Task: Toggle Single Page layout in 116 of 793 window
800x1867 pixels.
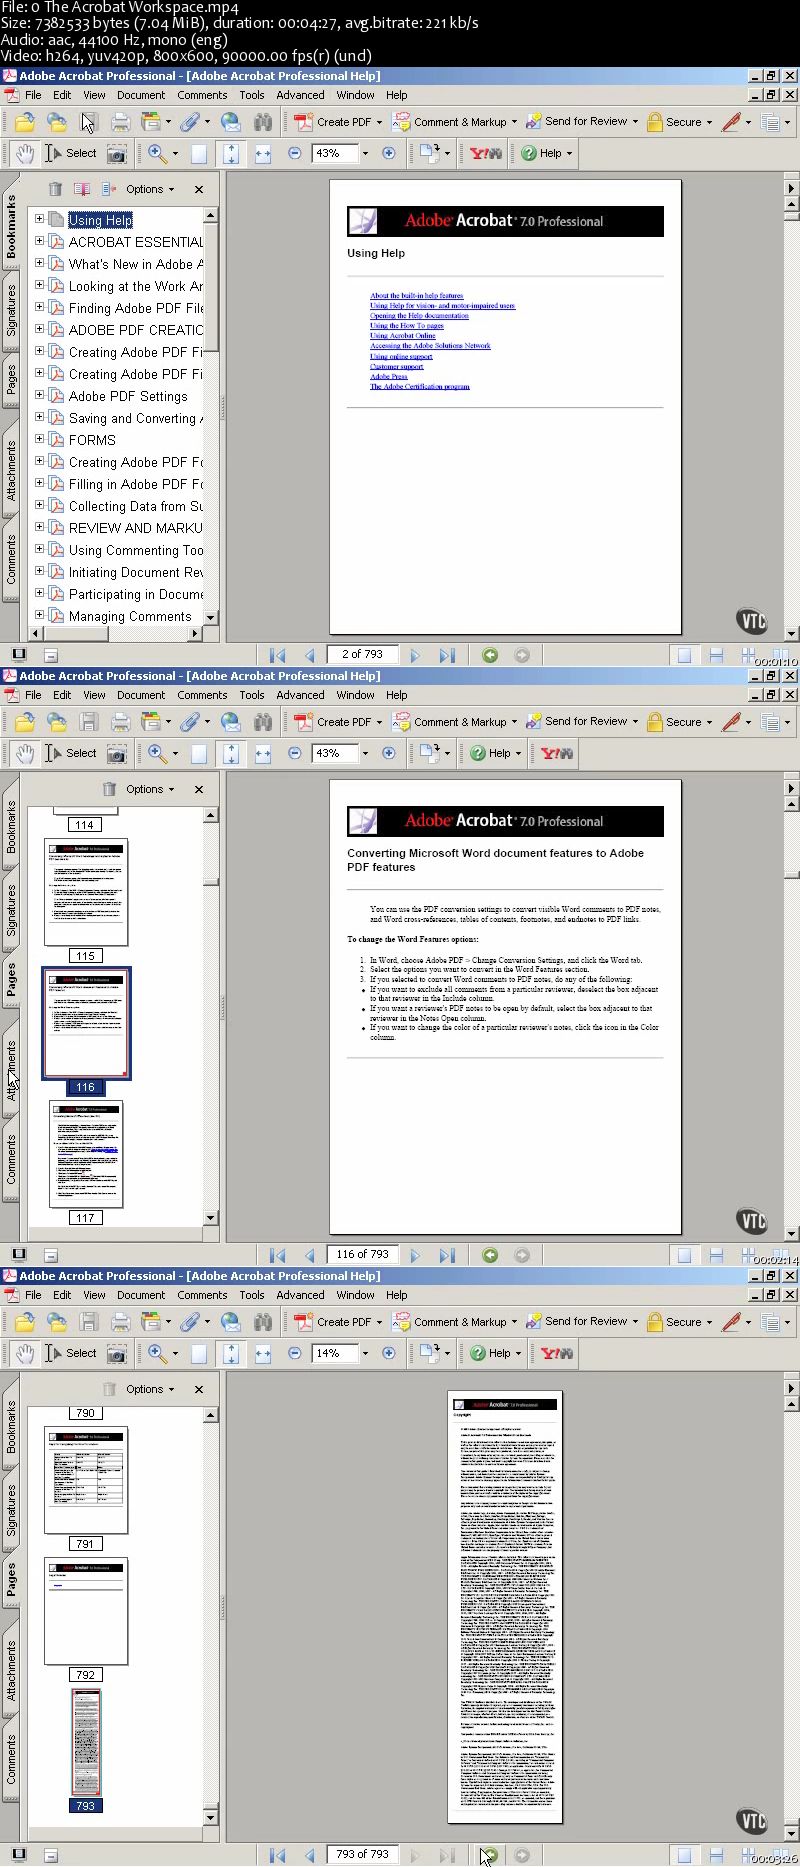Action: click(x=684, y=1255)
